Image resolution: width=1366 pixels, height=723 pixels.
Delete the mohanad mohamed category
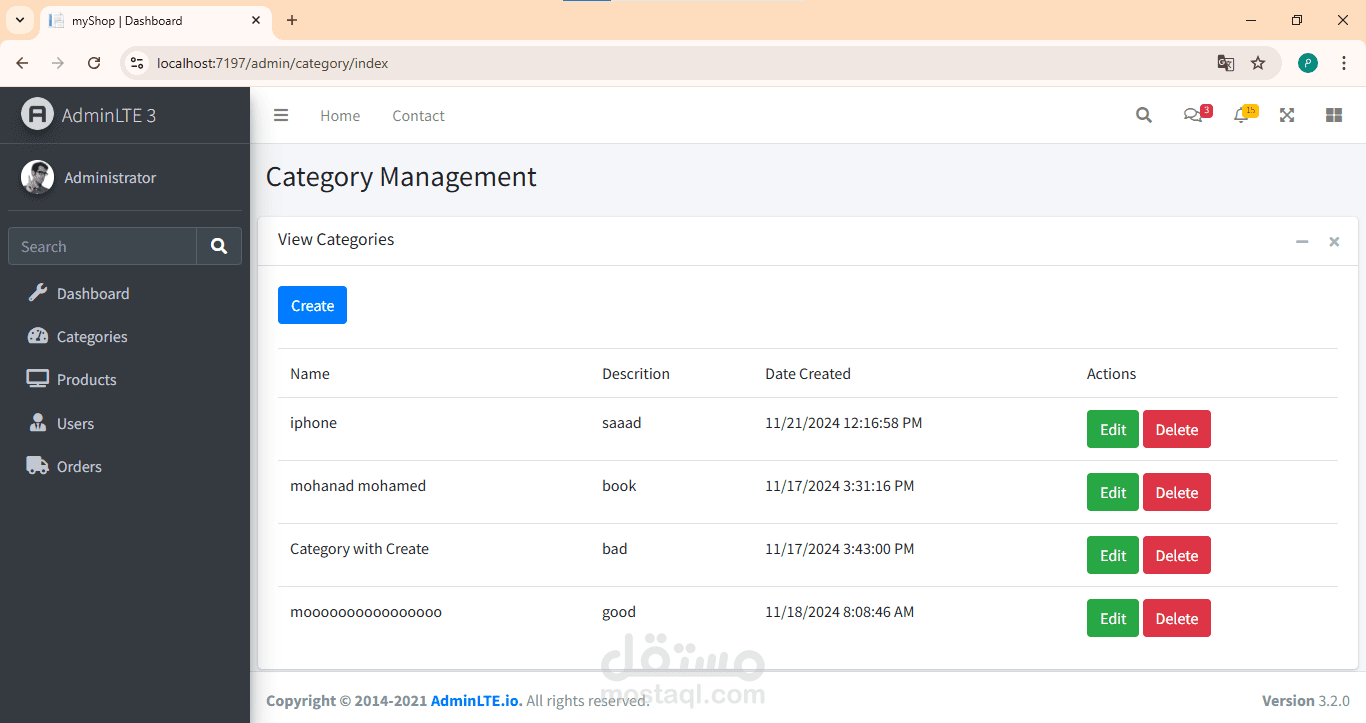pos(1177,492)
